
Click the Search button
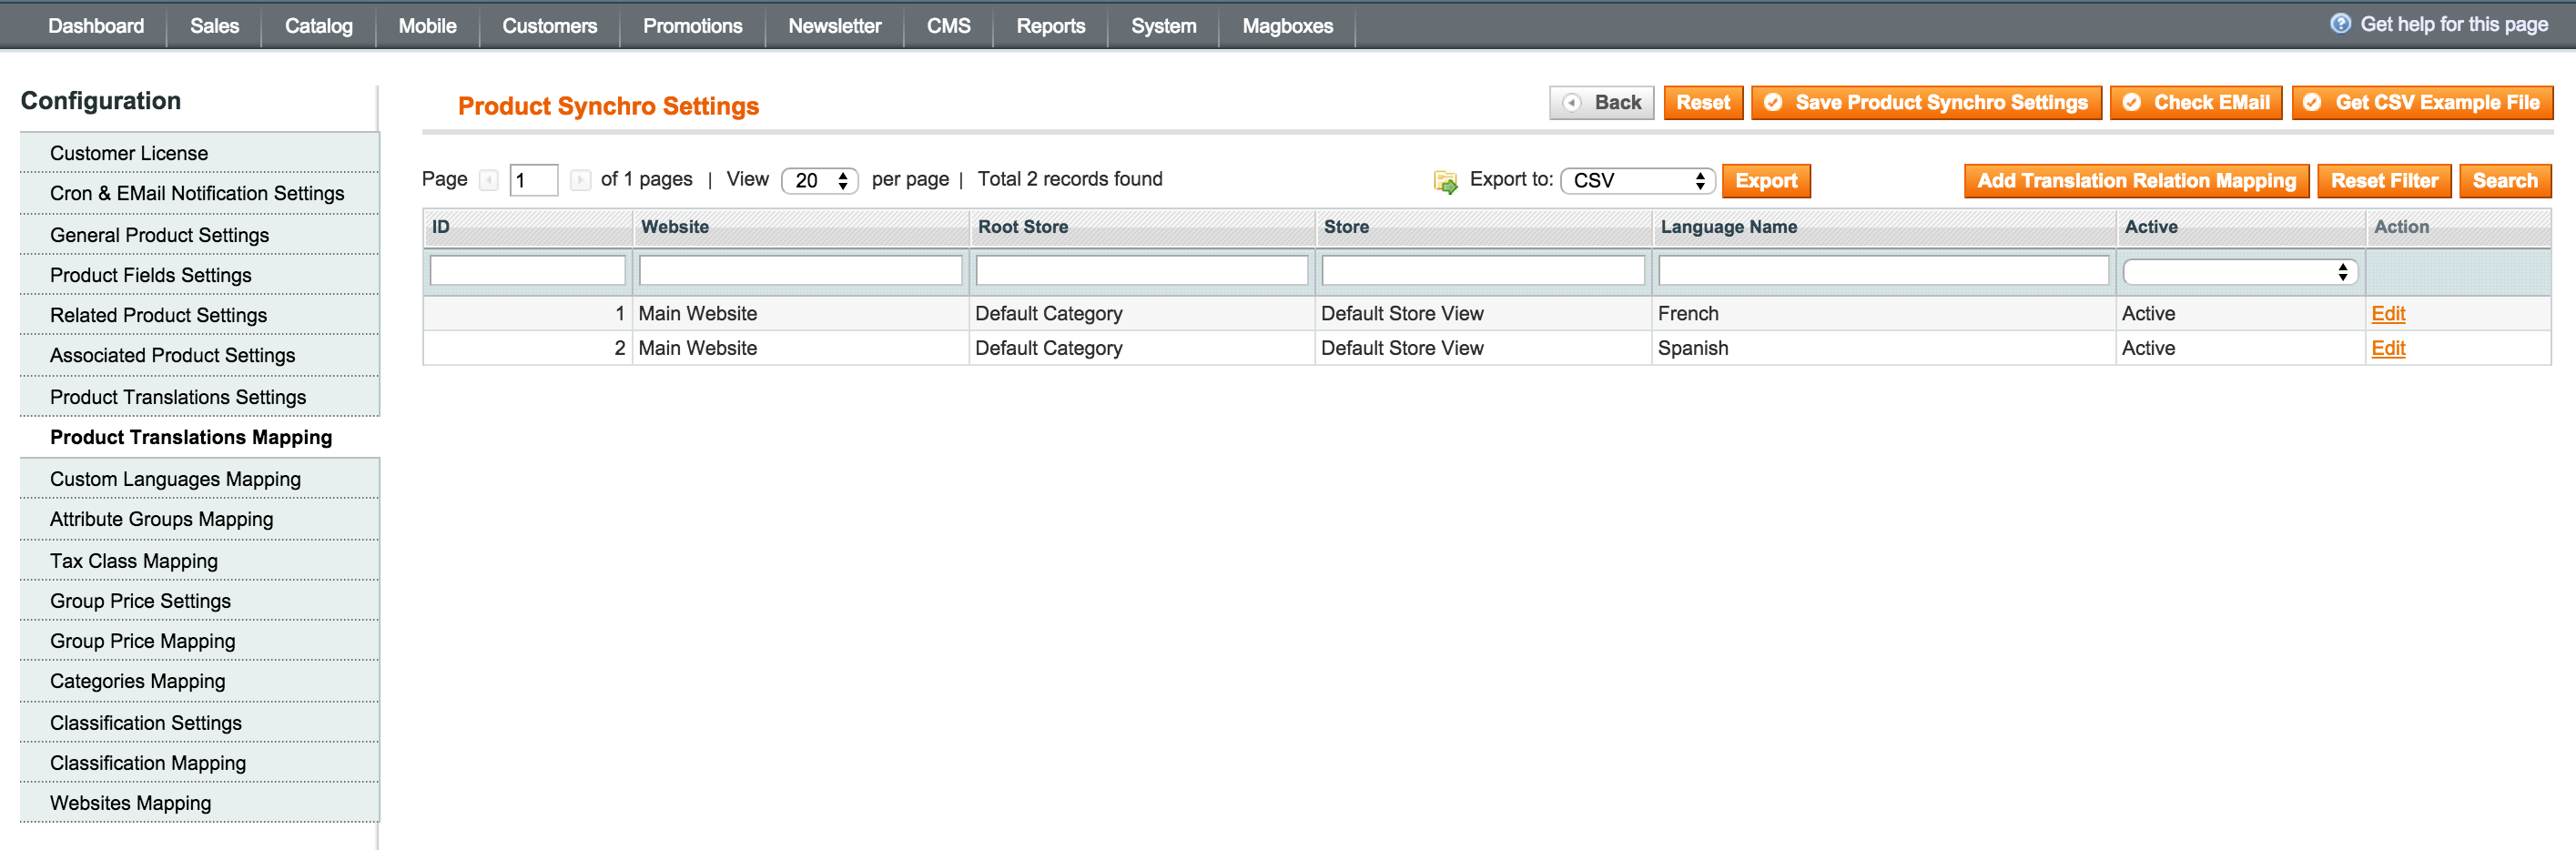[2505, 181]
